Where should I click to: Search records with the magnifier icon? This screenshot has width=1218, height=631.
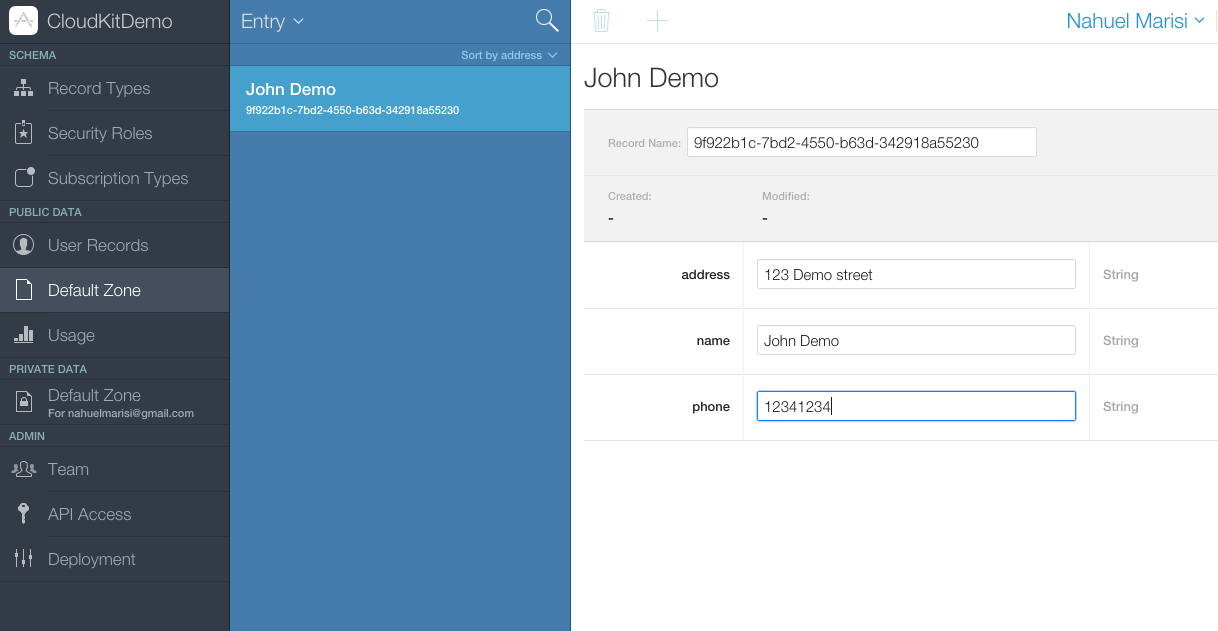tap(547, 20)
